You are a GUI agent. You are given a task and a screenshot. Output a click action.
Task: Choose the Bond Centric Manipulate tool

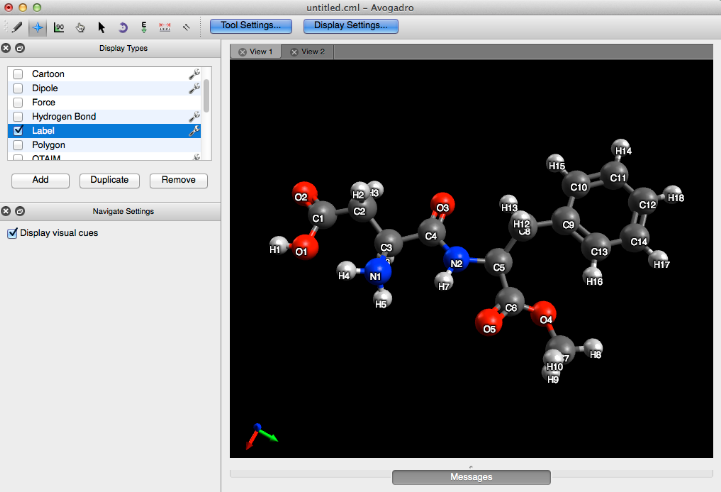[59, 27]
